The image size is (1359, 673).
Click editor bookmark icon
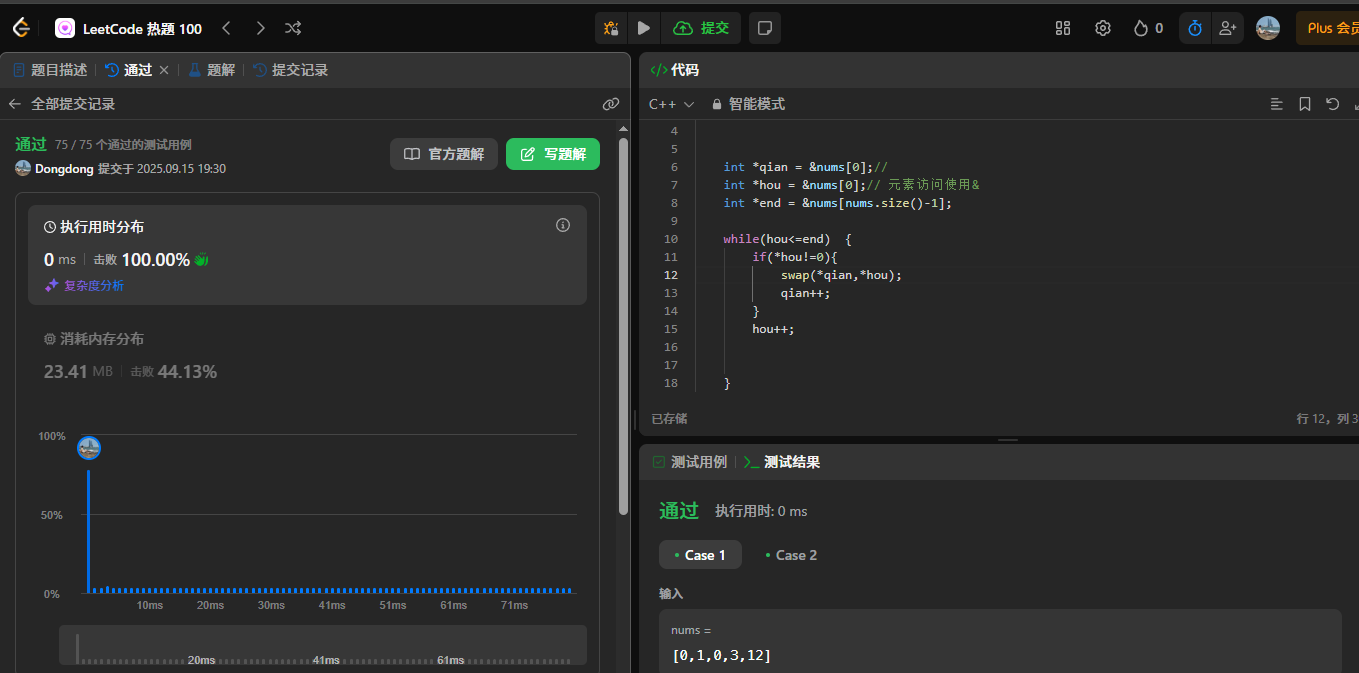(x=1305, y=104)
